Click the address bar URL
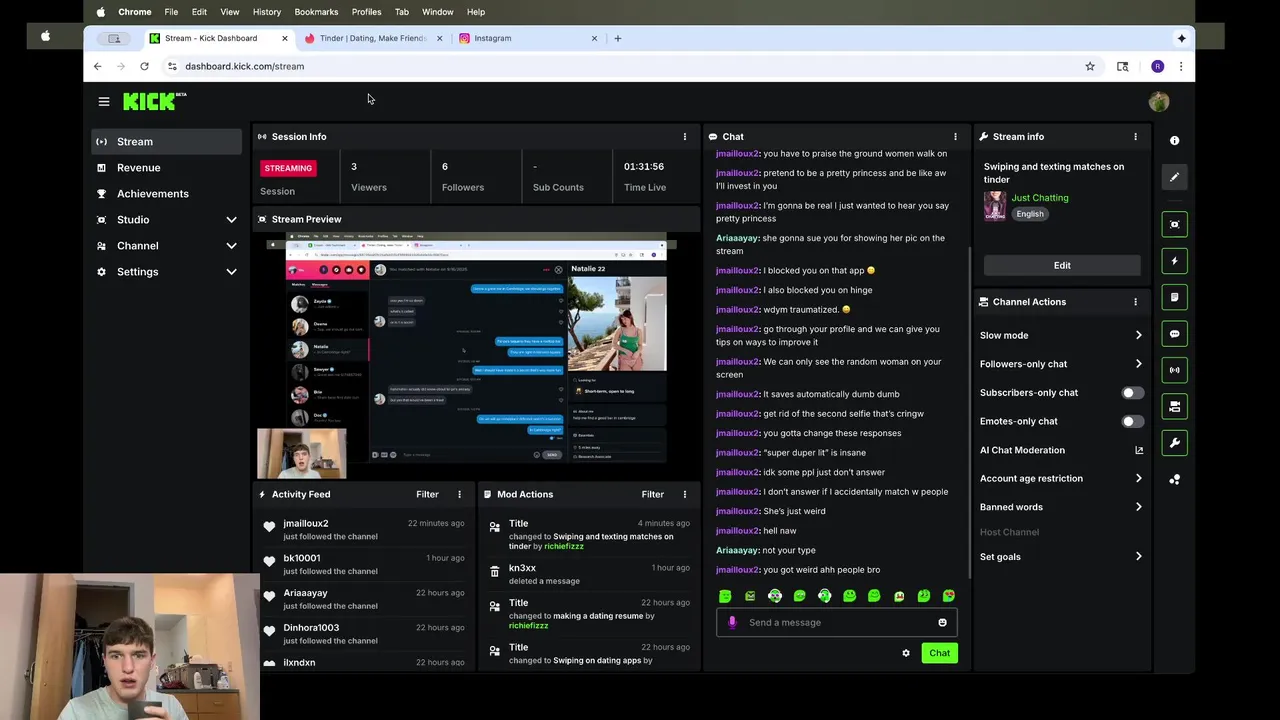The width and height of the screenshot is (1280, 720). pos(244,66)
